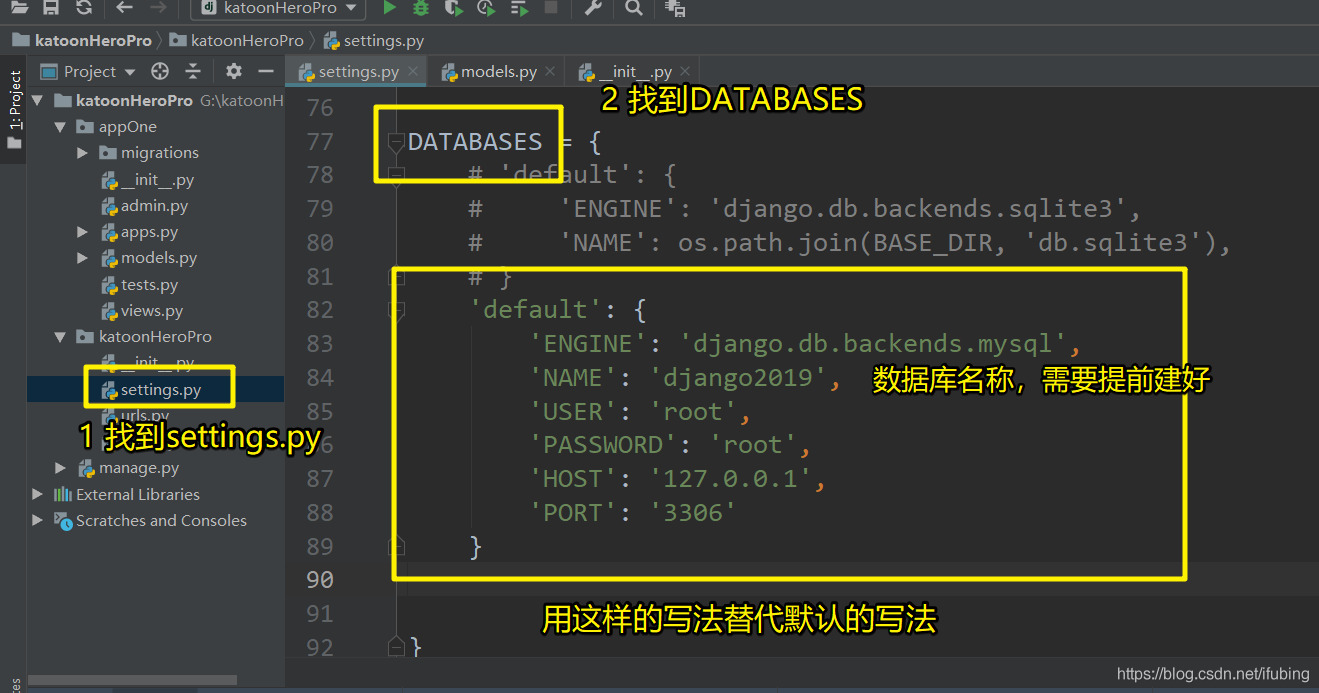Collapse the appOne folder
The image size is (1319, 693).
(60, 127)
